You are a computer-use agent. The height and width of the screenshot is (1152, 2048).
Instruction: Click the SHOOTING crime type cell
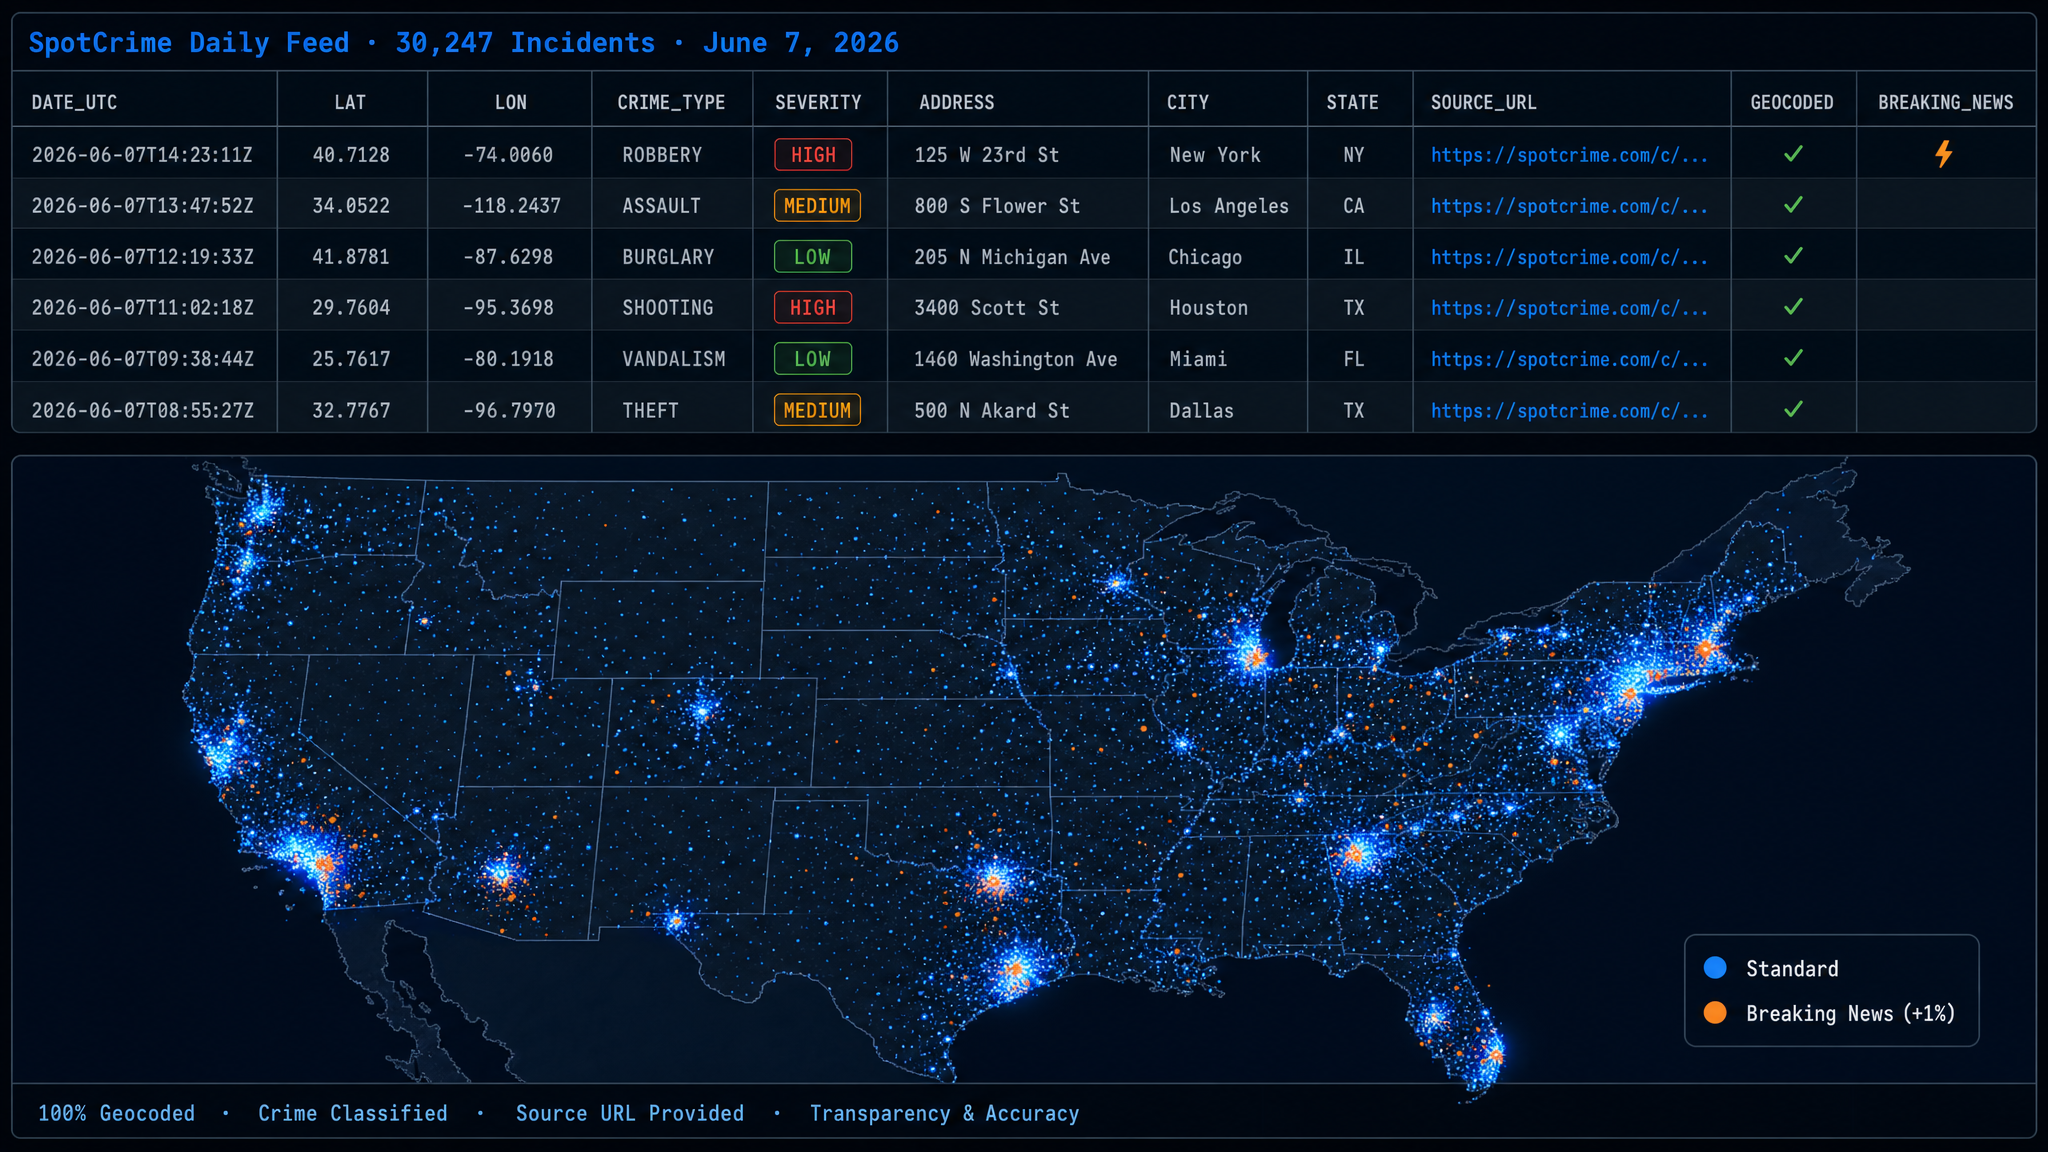[x=668, y=308]
